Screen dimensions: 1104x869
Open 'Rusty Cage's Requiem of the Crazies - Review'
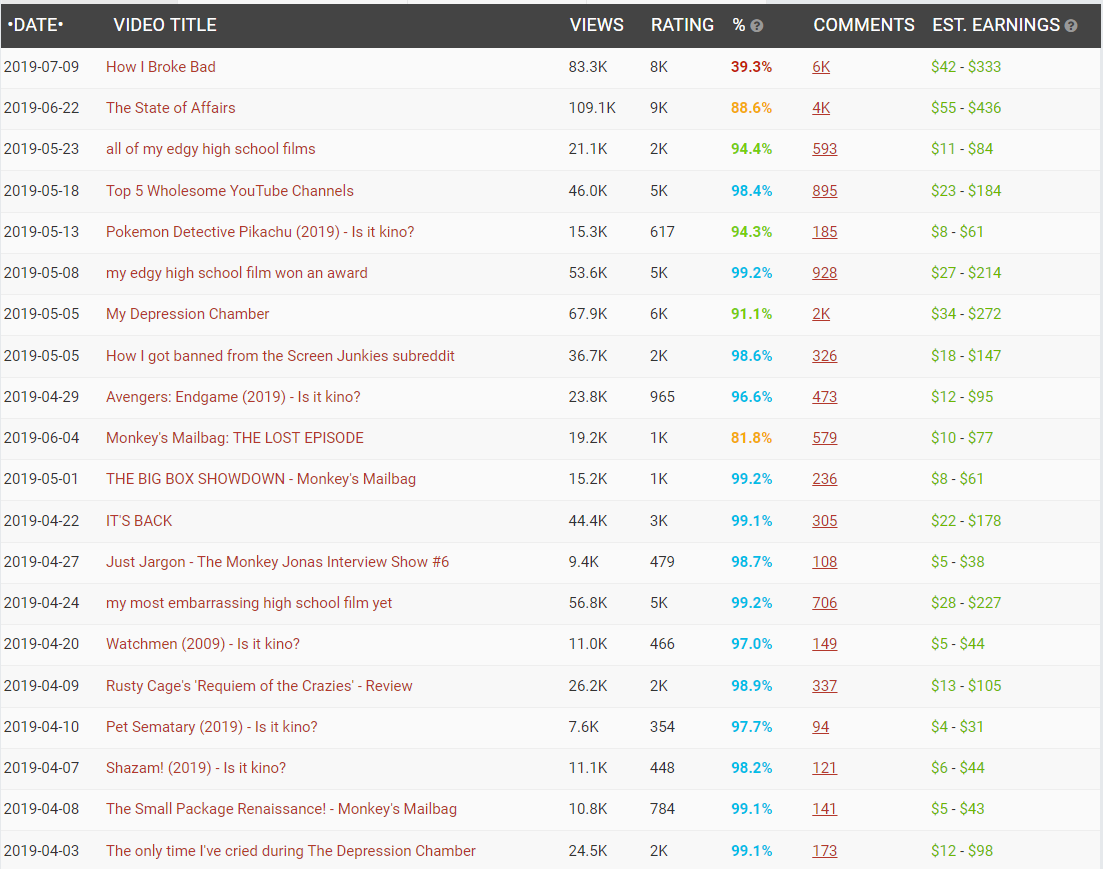pyautogui.click(x=259, y=686)
